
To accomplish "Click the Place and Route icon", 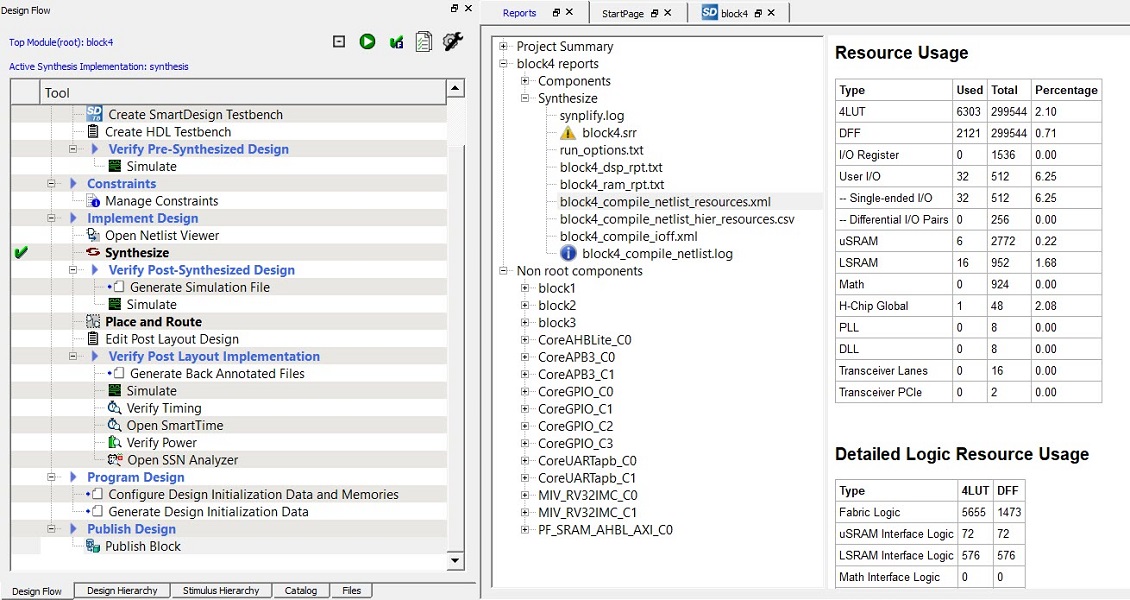I will (94, 322).
